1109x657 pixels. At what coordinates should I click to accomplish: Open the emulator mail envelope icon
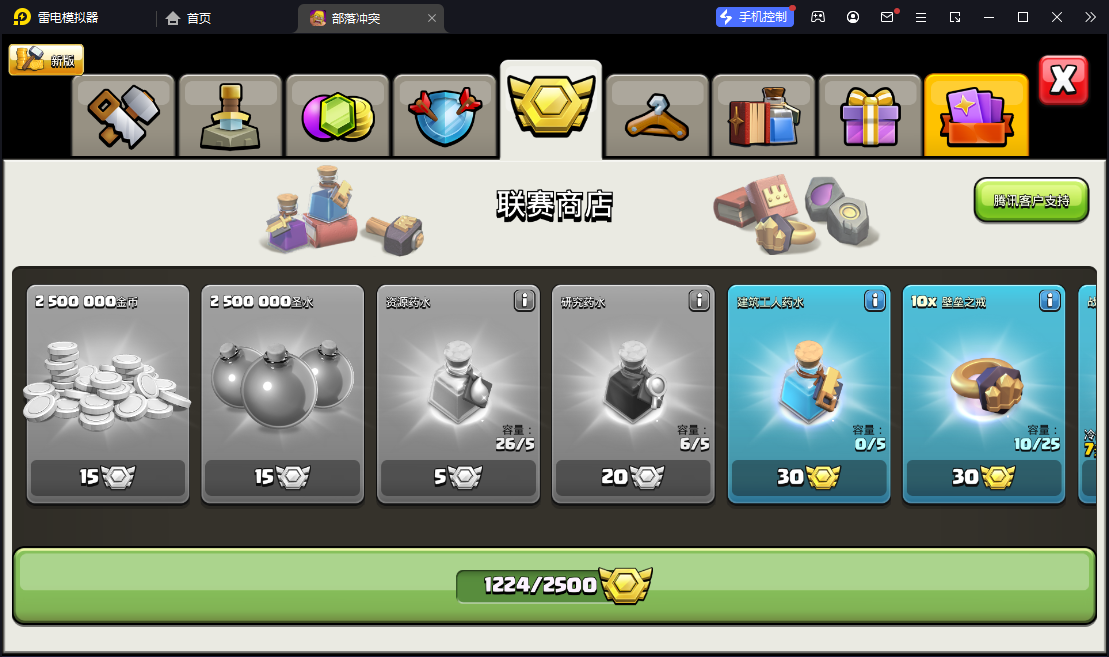[x=887, y=17]
